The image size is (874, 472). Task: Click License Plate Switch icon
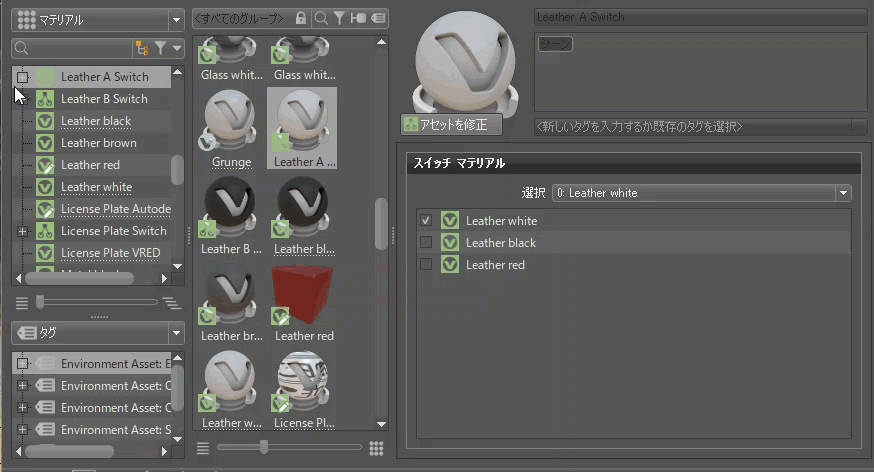[x=45, y=231]
